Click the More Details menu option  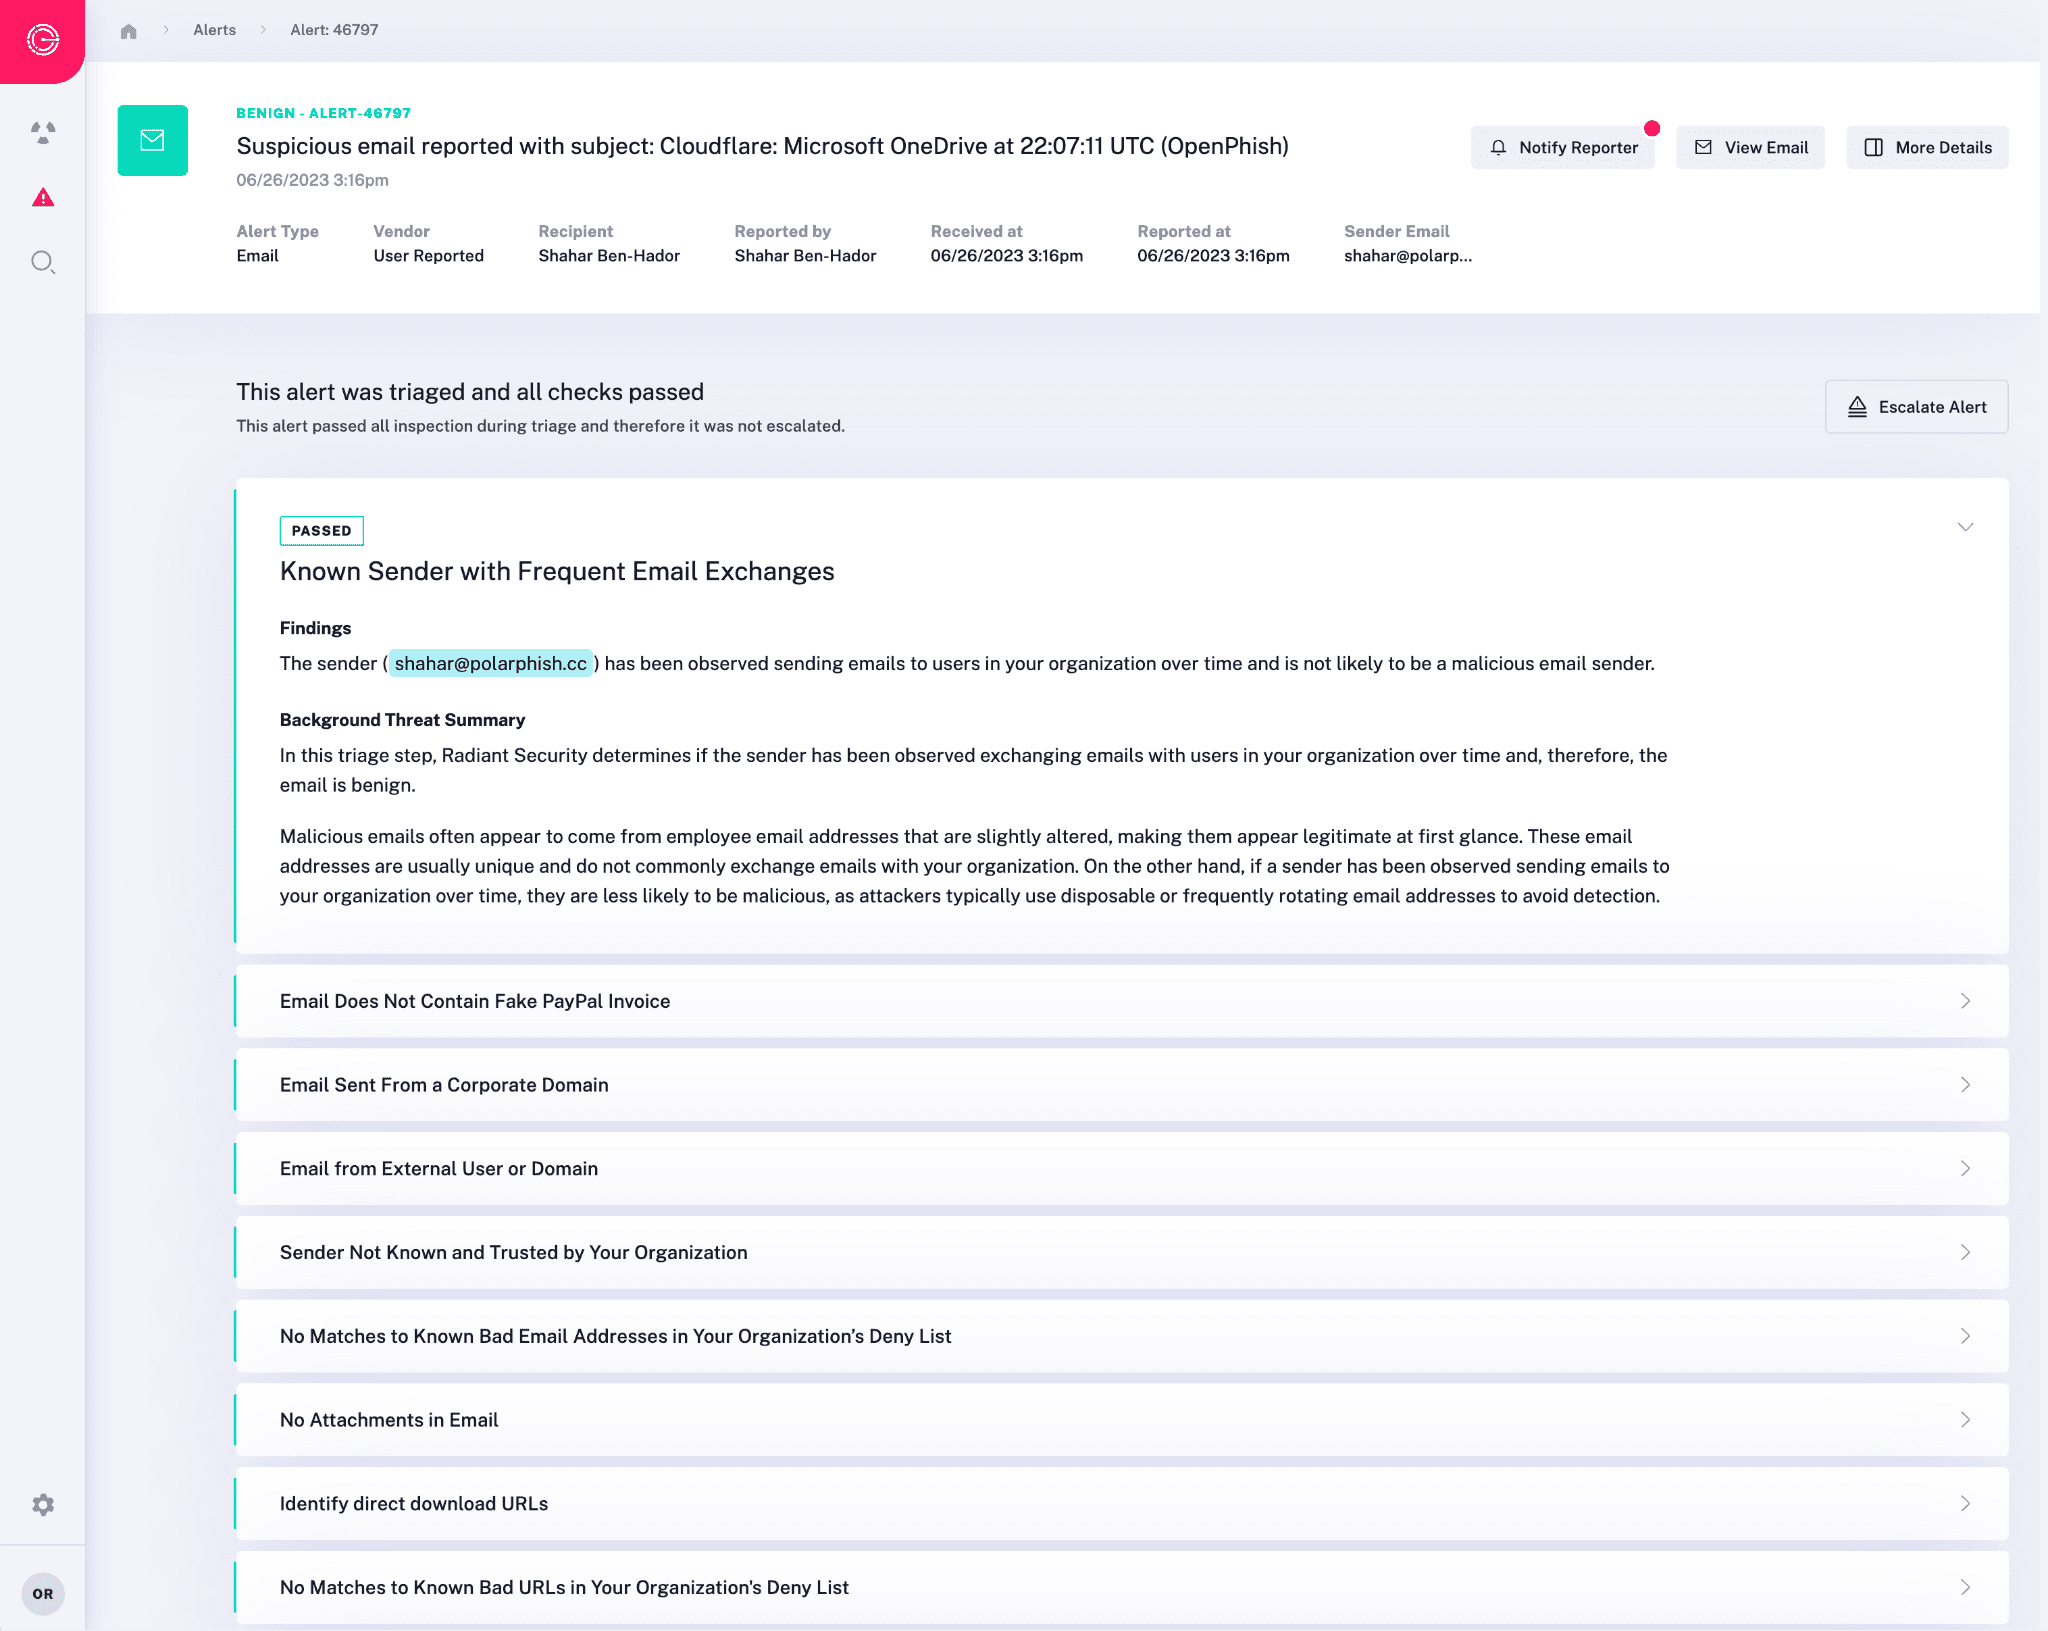click(1928, 148)
